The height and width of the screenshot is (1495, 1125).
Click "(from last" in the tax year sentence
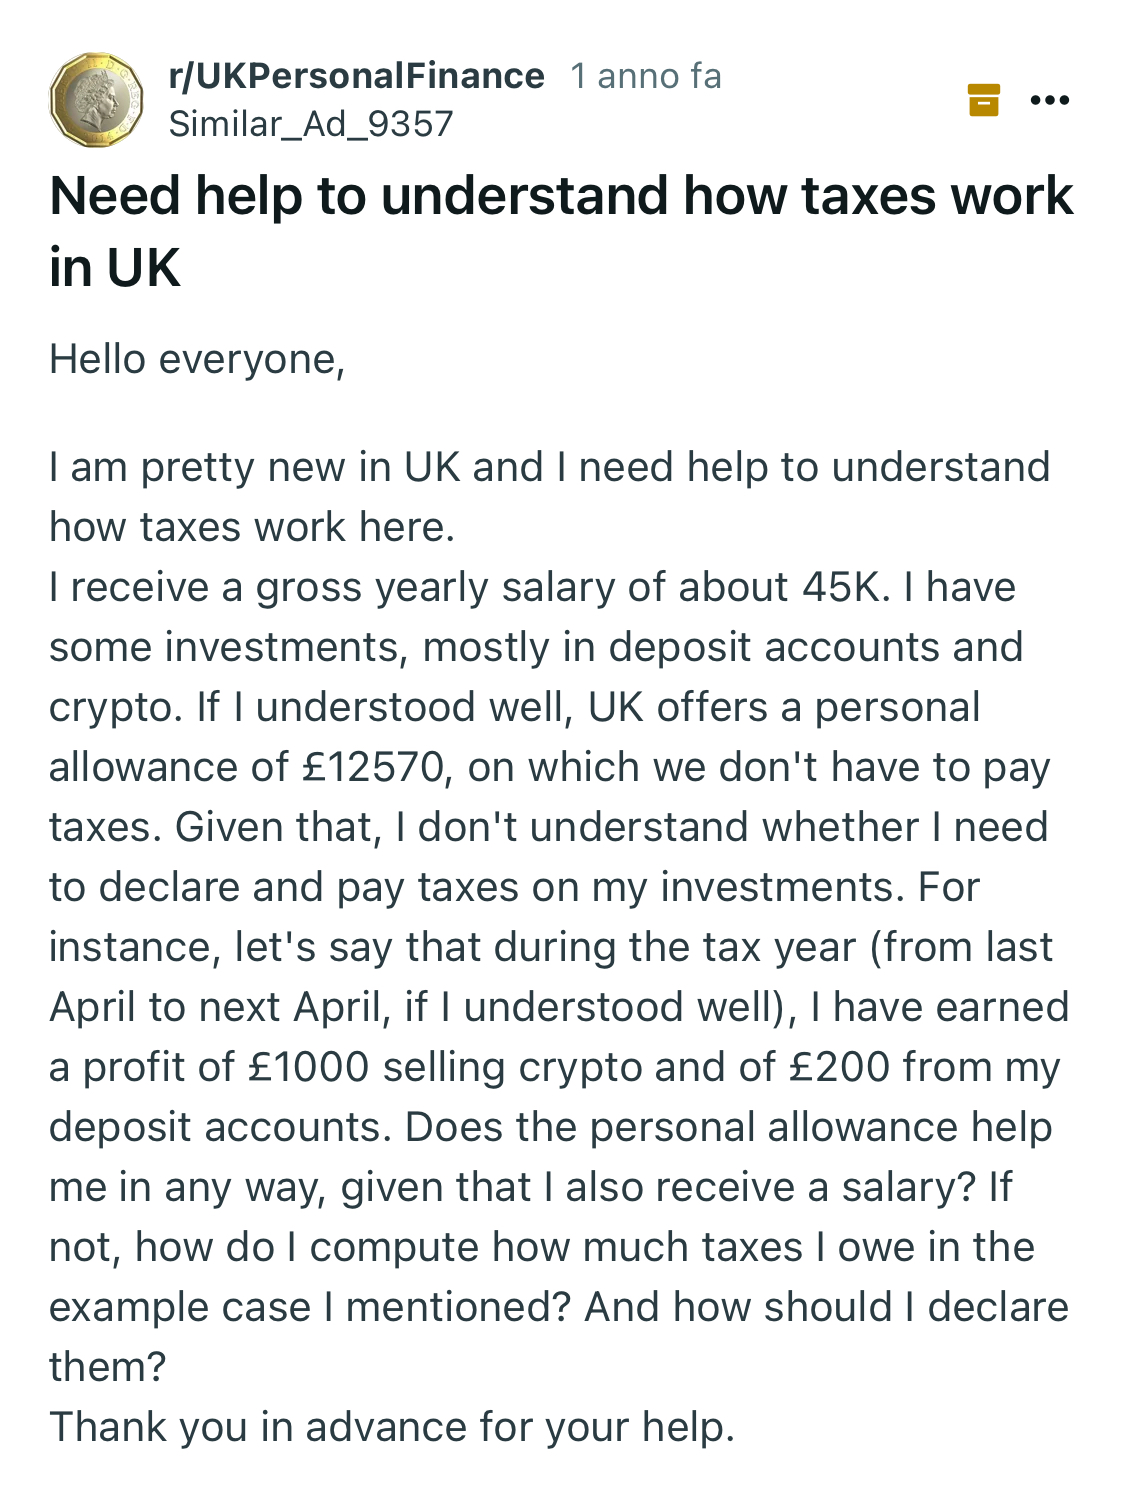[x=961, y=947]
